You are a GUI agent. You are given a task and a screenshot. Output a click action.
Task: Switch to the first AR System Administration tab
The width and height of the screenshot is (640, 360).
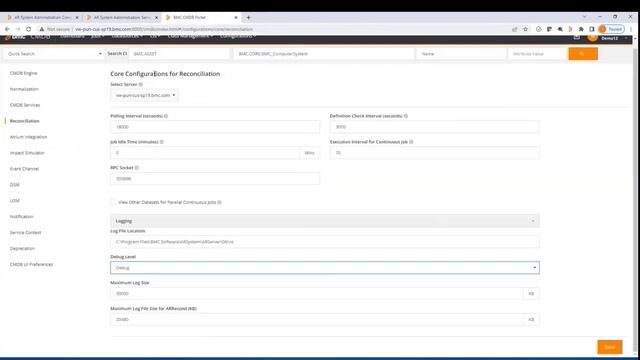pos(43,18)
